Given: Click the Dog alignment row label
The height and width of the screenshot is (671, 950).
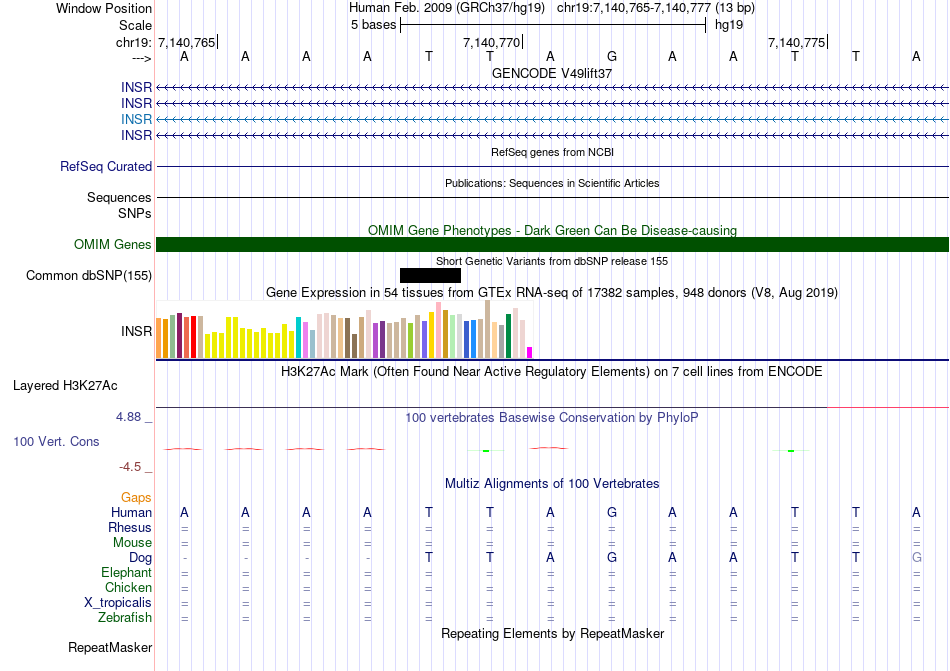Looking at the screenshot, I should point(140,557).
